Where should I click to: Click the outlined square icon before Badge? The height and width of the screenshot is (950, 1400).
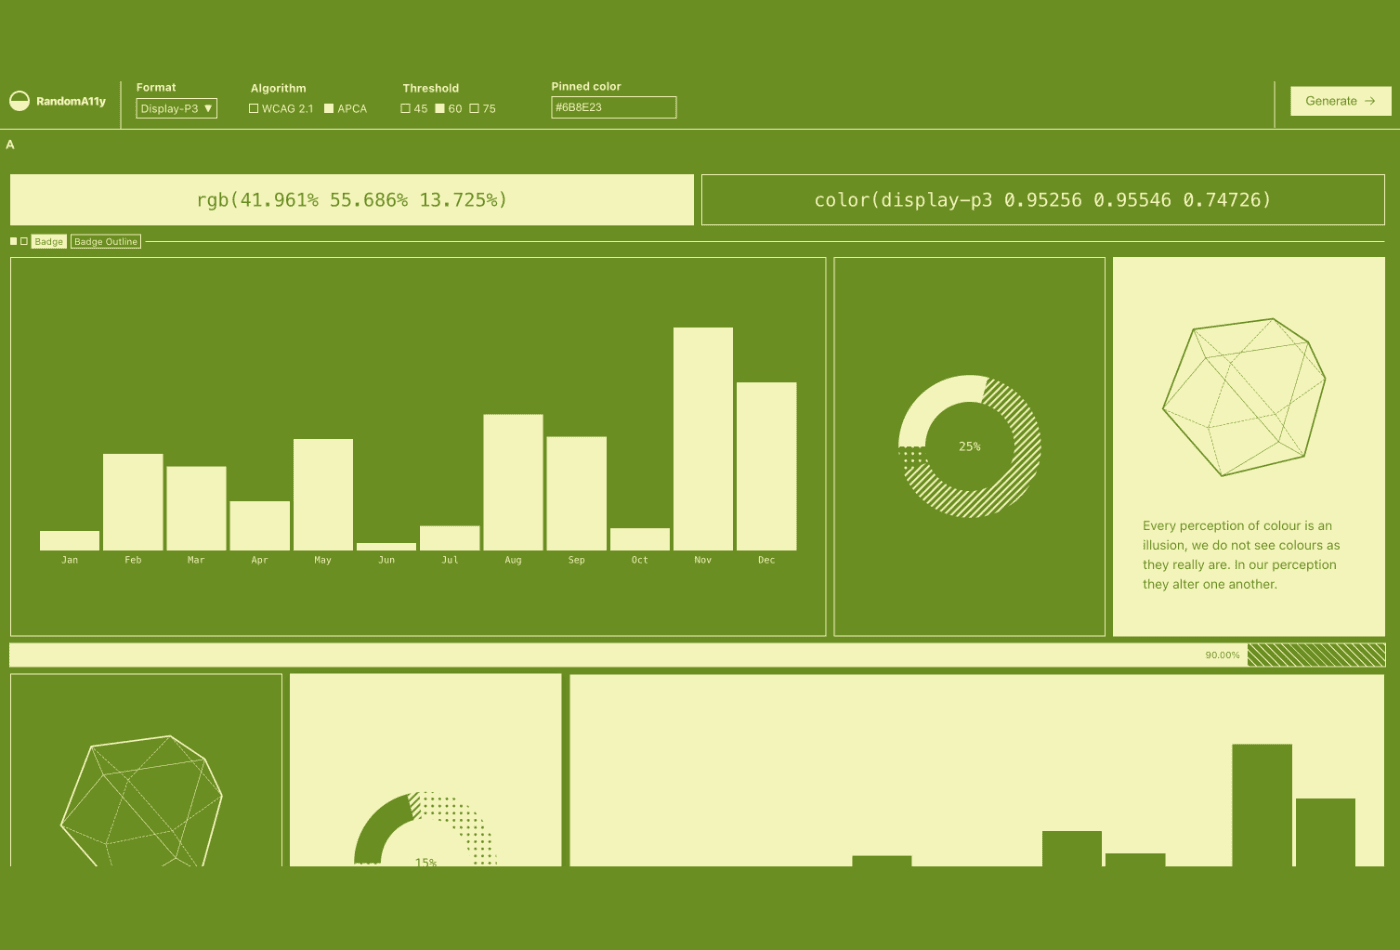pos(24,241)
